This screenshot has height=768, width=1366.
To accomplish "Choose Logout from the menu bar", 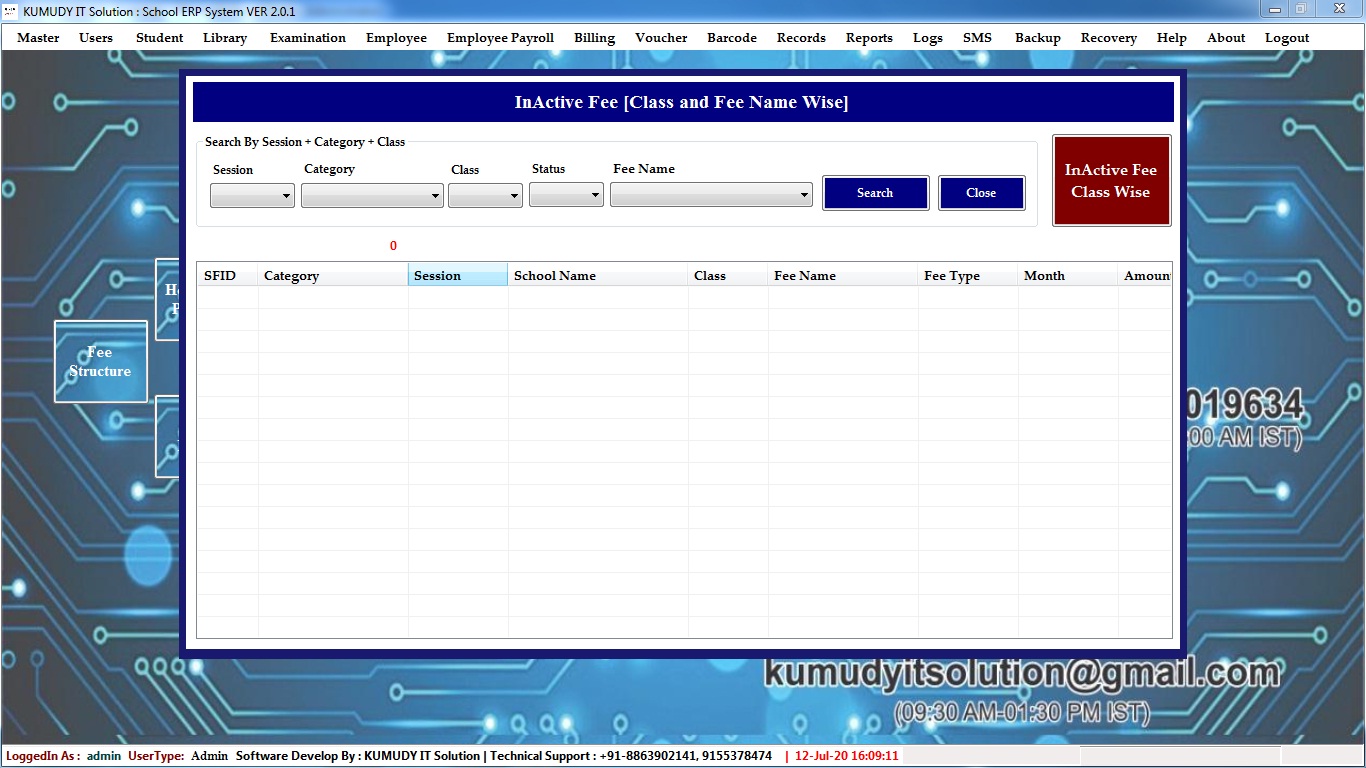I will (x=1286, y=38).
